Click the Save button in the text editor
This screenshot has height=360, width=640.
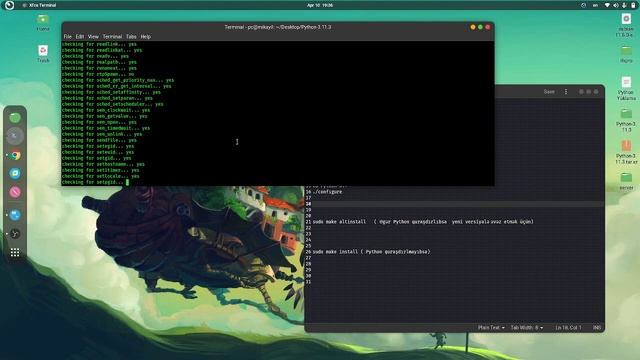[549, 92]
